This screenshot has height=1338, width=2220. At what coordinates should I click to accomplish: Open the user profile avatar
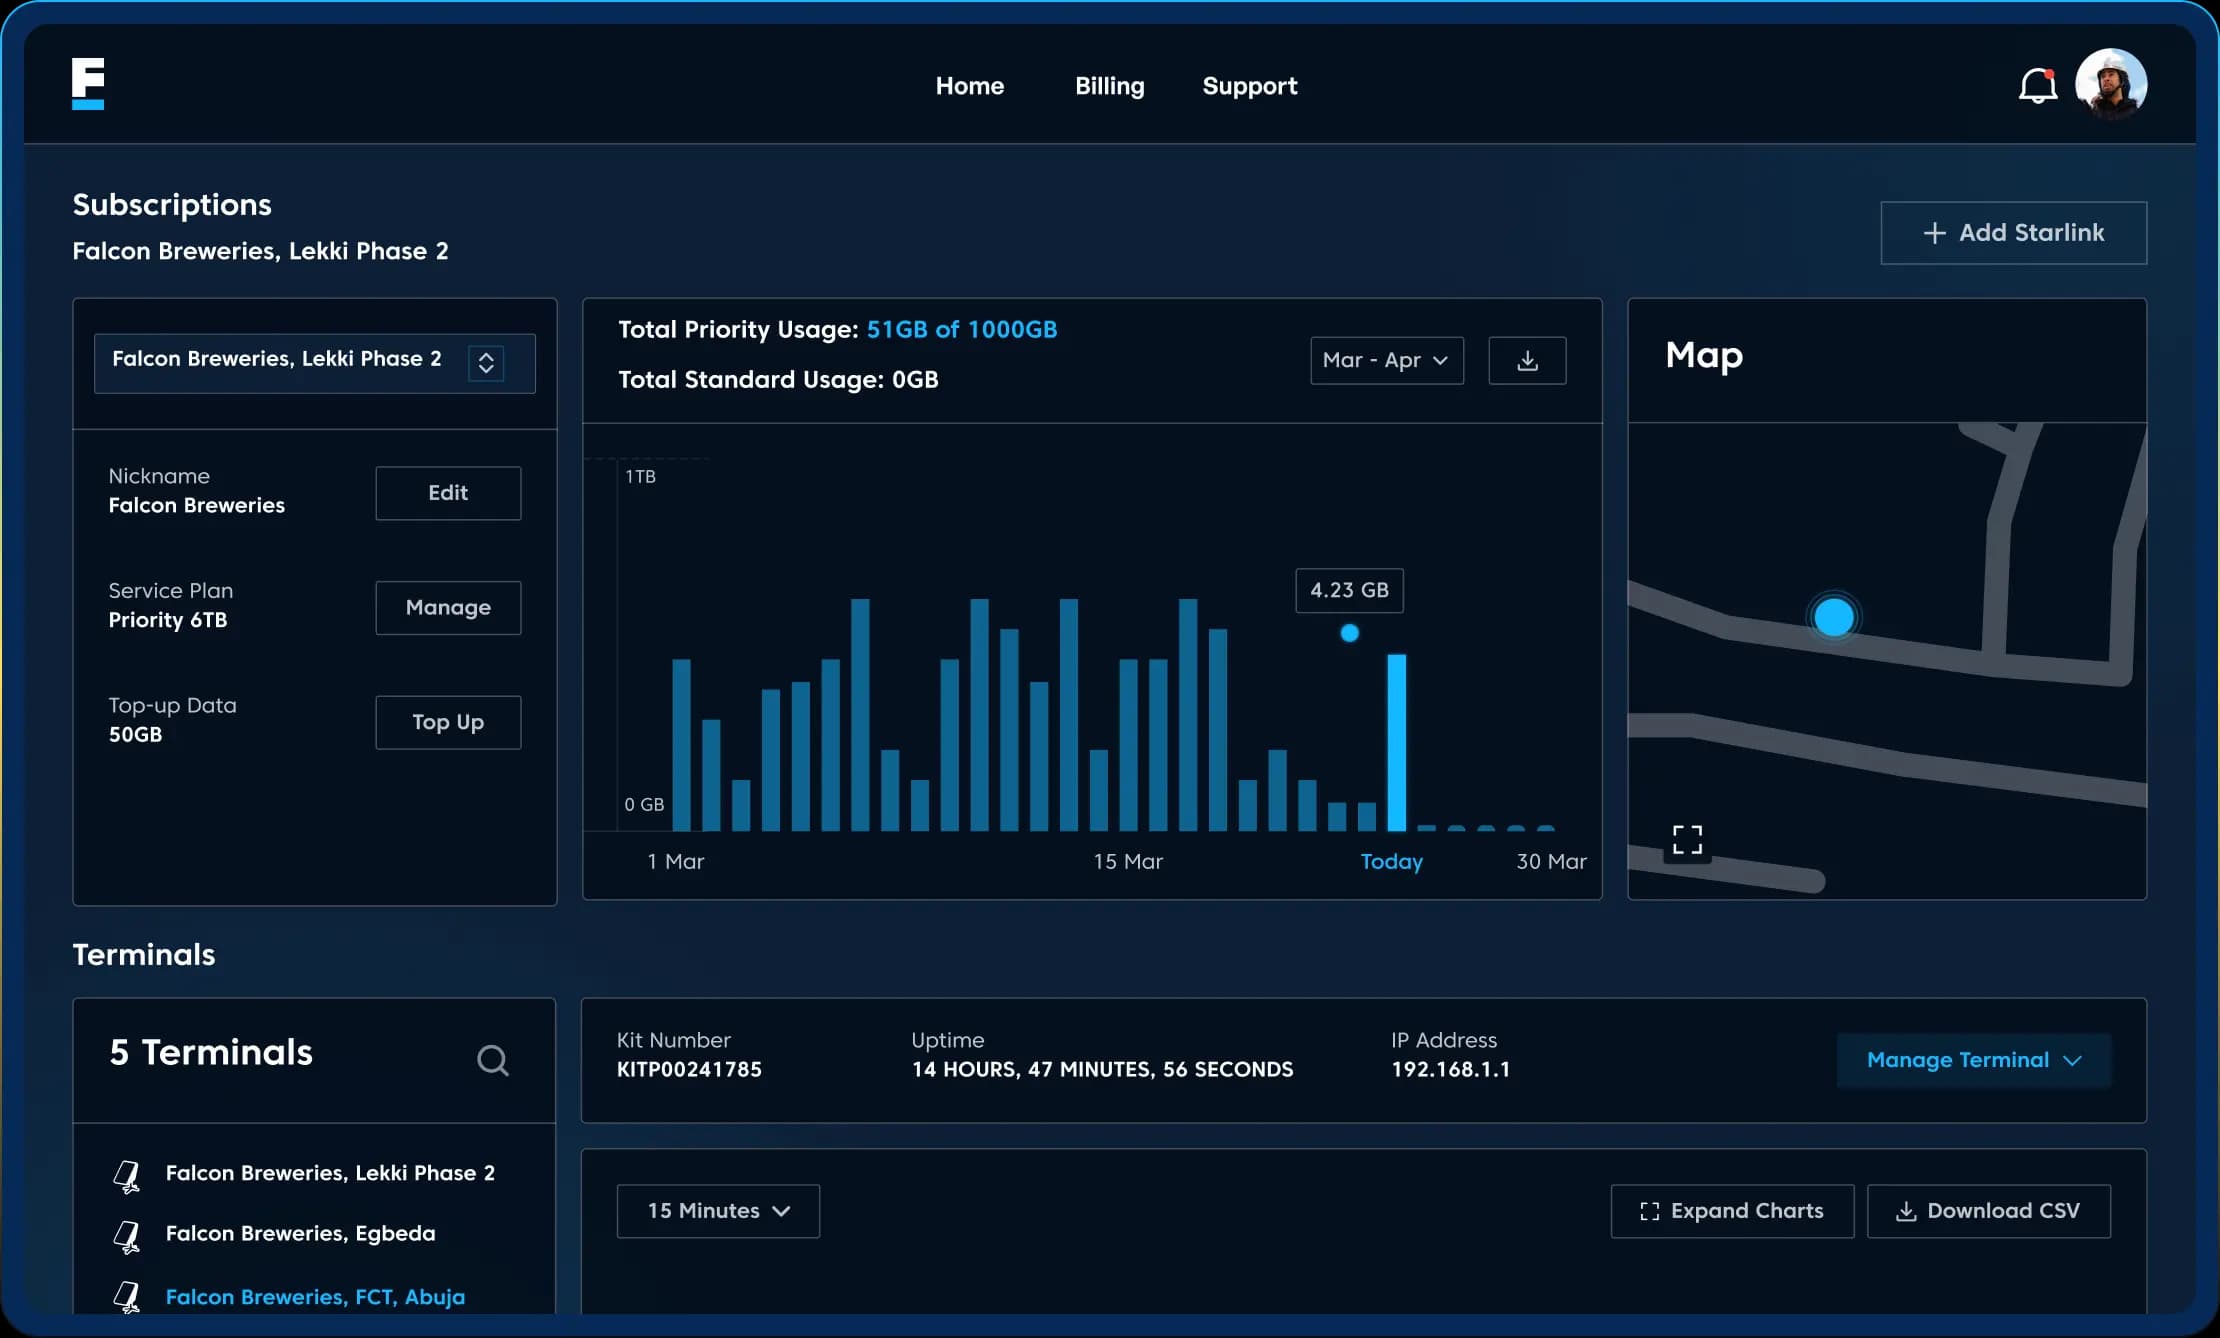point(2111,85)
